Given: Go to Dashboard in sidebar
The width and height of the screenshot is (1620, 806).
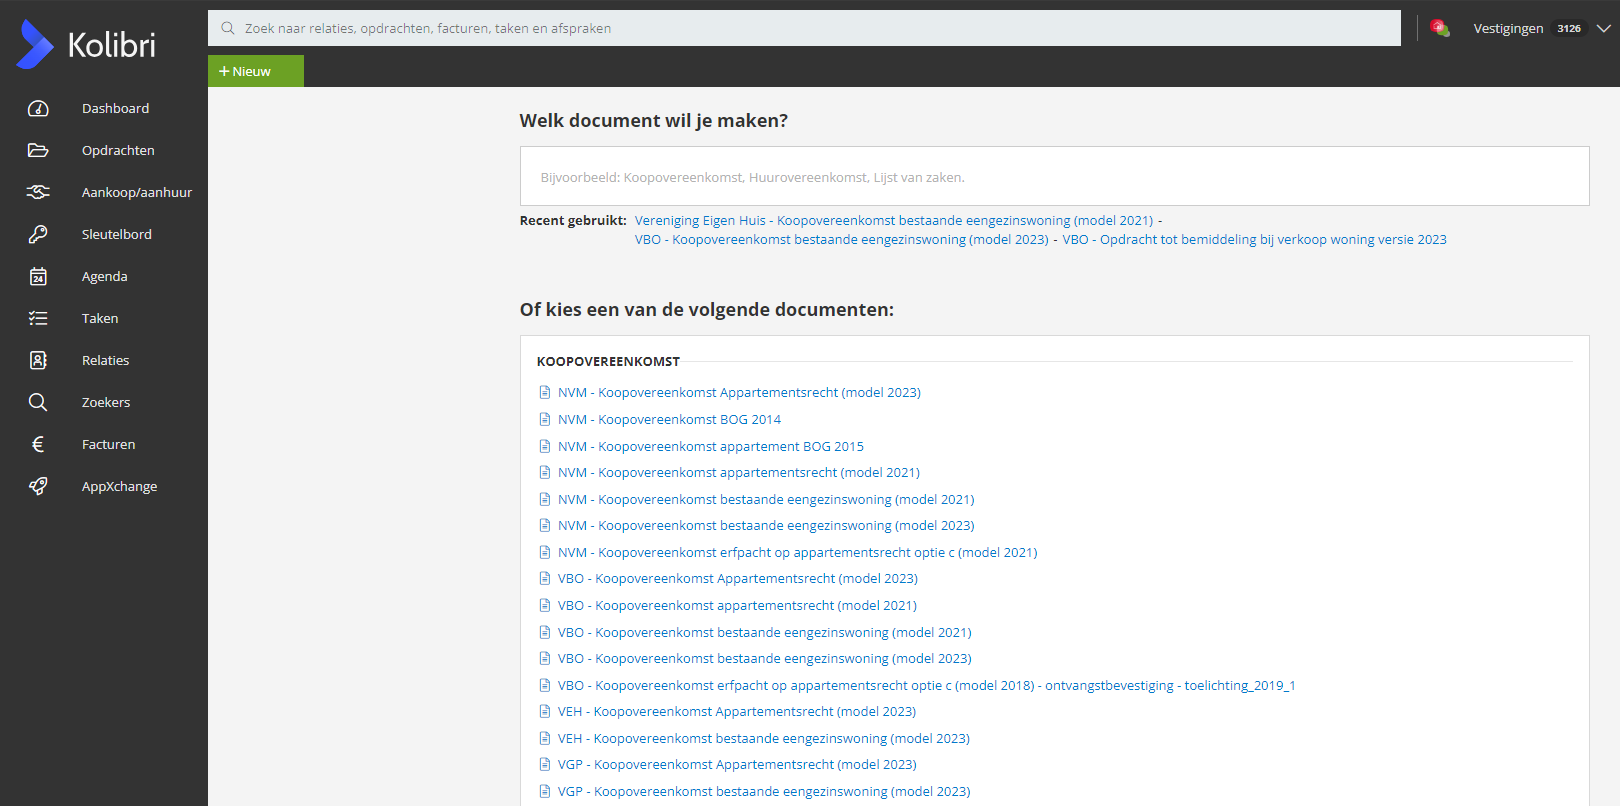Looking at the screenshot, I should 115,108.
